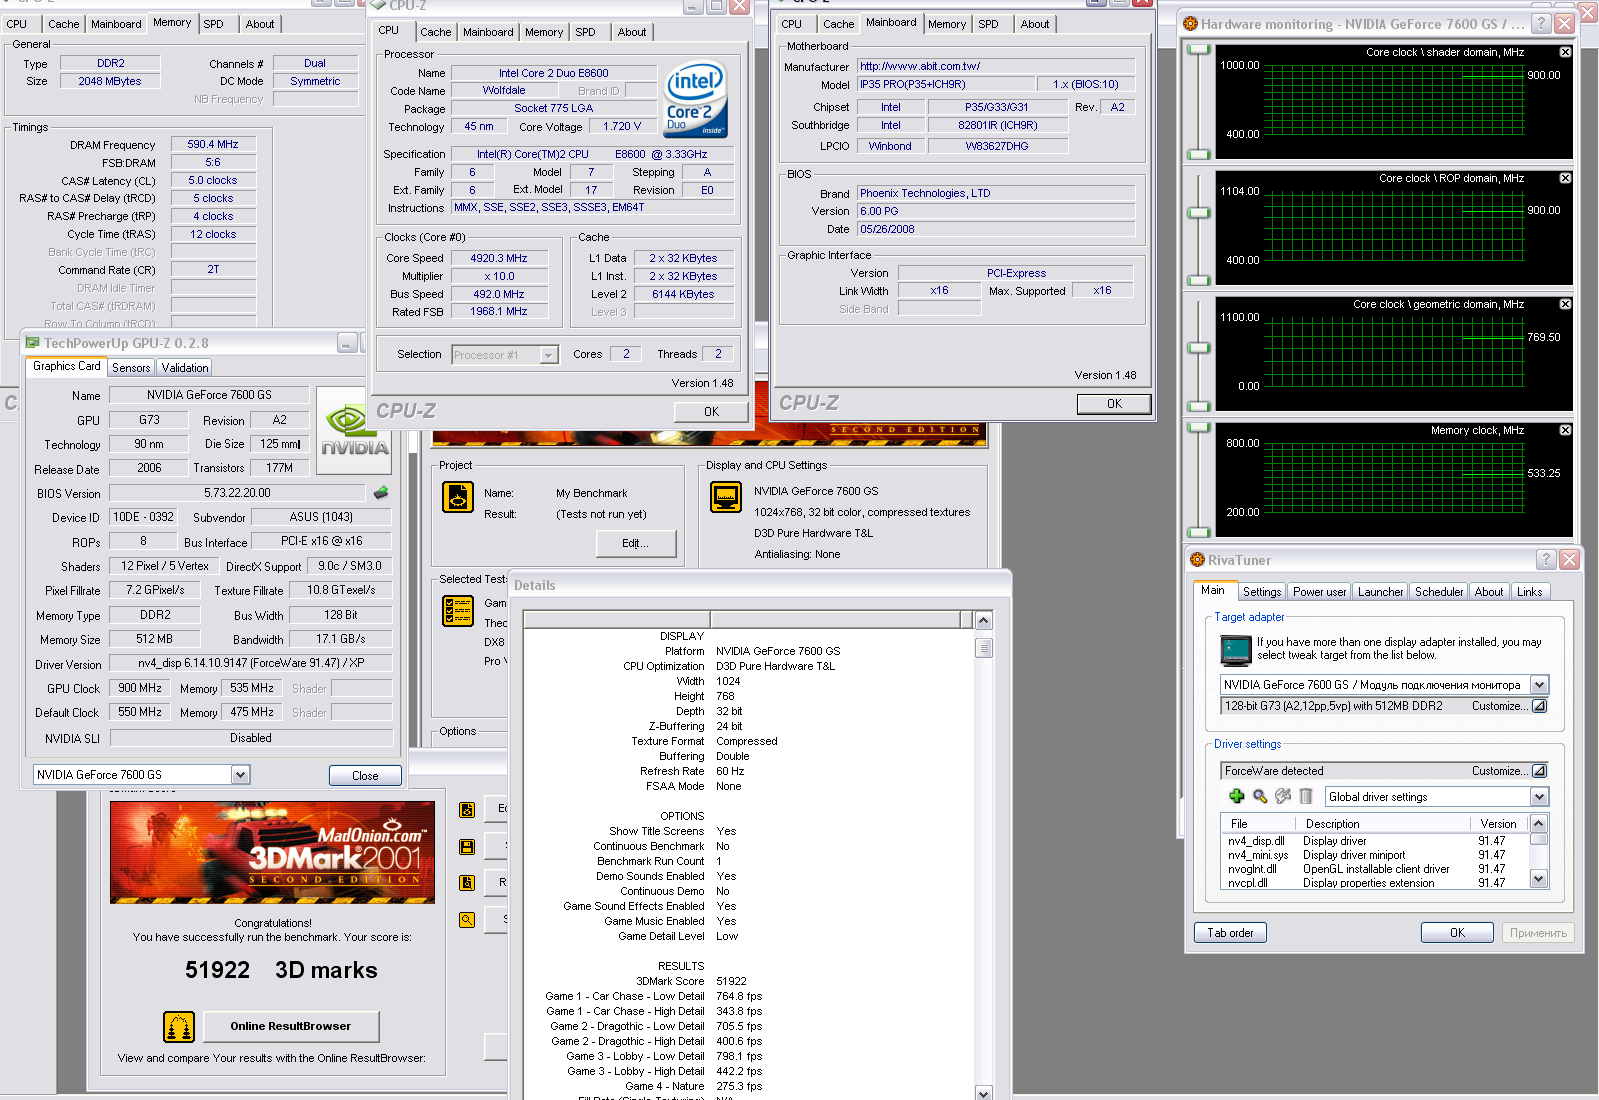Click the GPU-Z BIOS Version field 5.73.22.20.00
The width and height of the screenshot is (1599, 1100).
tap(237, 493)
